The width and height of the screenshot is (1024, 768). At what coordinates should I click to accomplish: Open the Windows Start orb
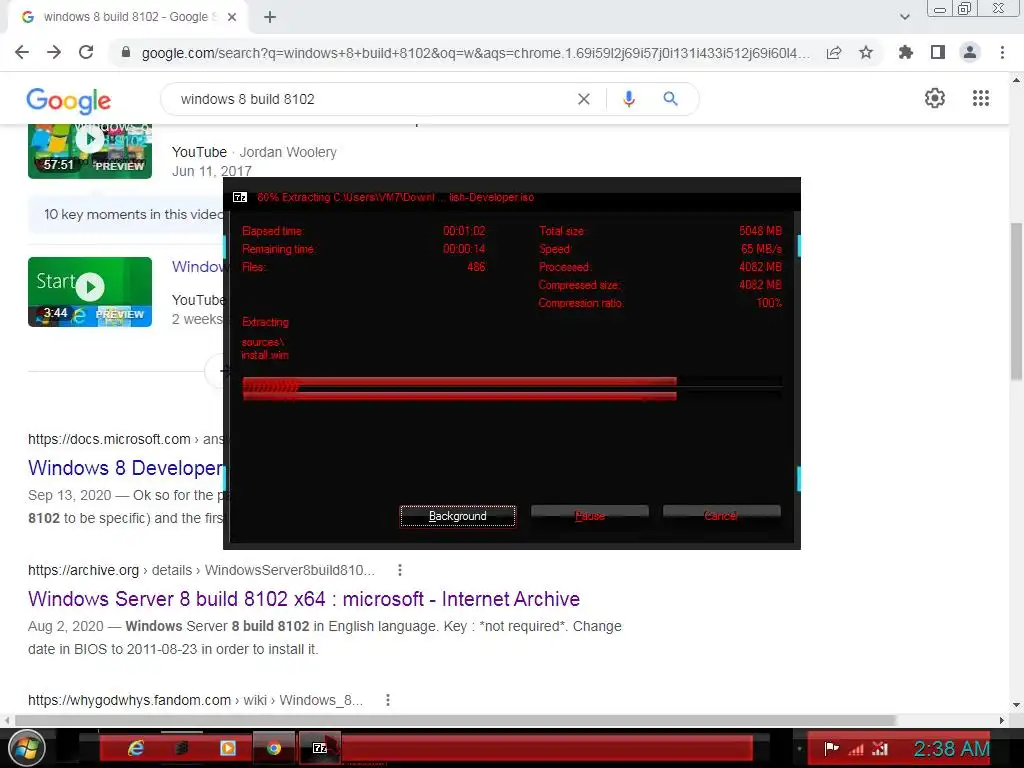click(27, 748)
